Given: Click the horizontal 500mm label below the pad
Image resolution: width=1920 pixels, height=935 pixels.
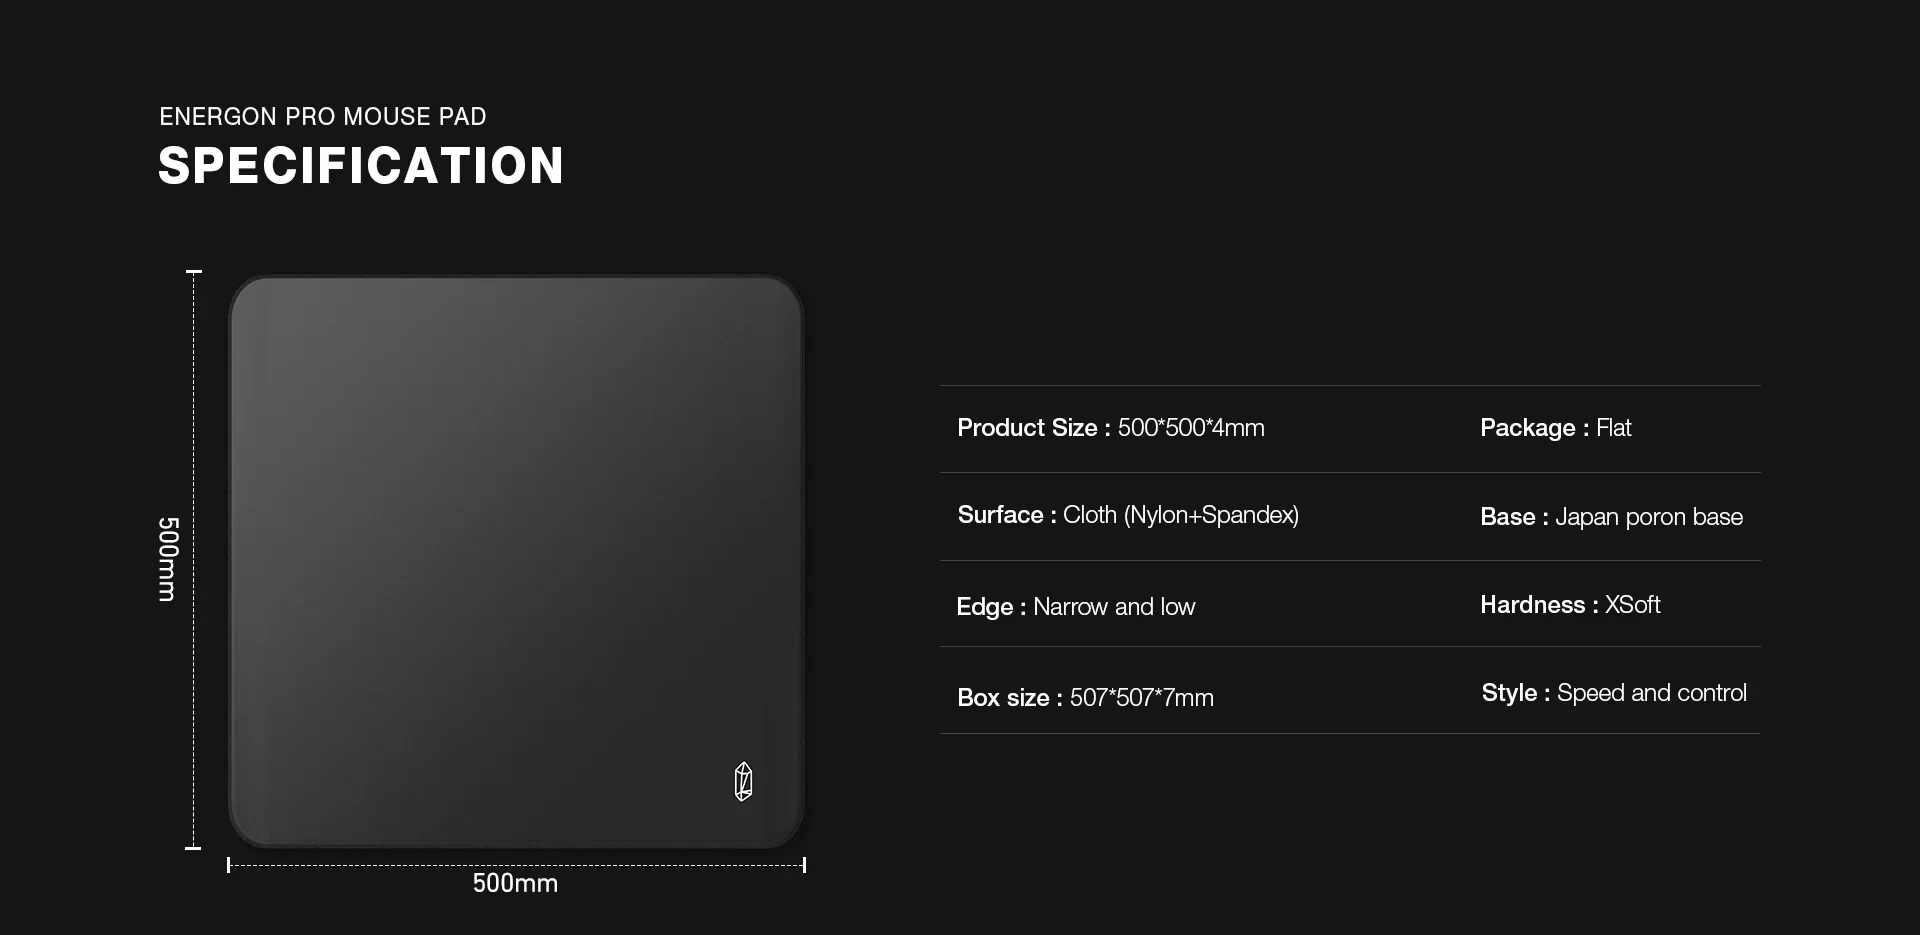Looking at the screenshot, I should click(x=515, y=883).
